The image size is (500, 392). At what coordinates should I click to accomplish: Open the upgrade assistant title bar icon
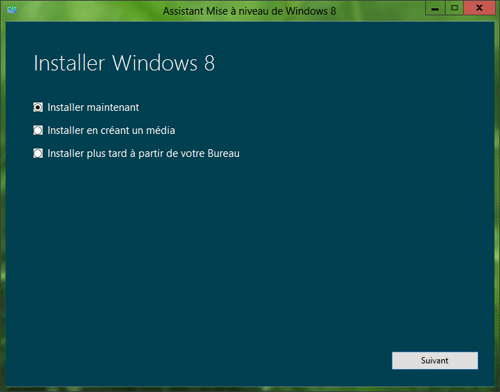point(12,10)
